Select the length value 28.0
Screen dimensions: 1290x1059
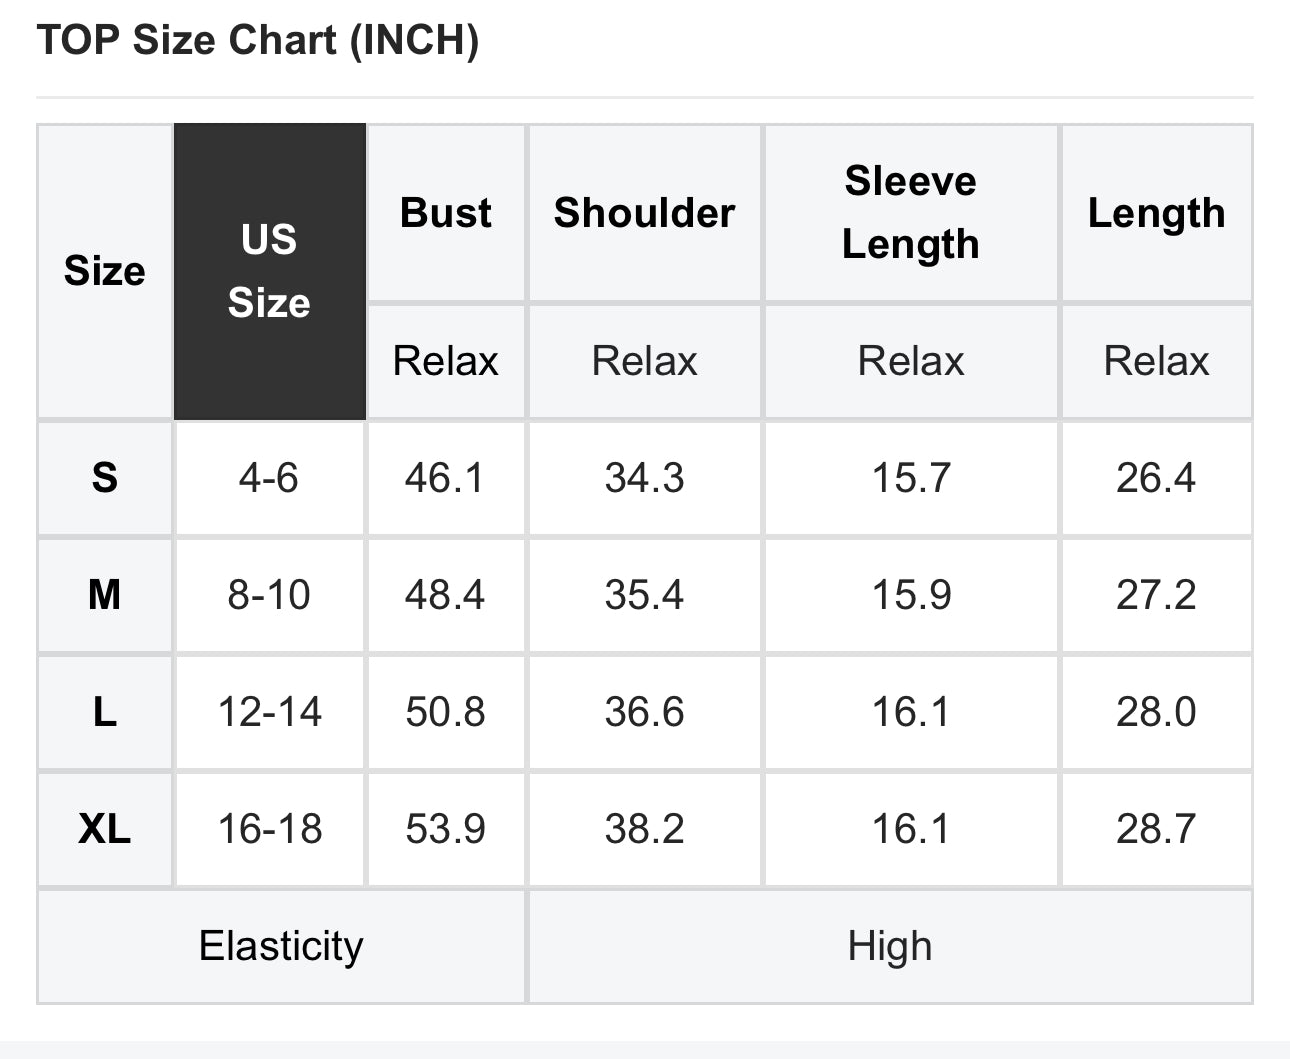[1156, 712]
